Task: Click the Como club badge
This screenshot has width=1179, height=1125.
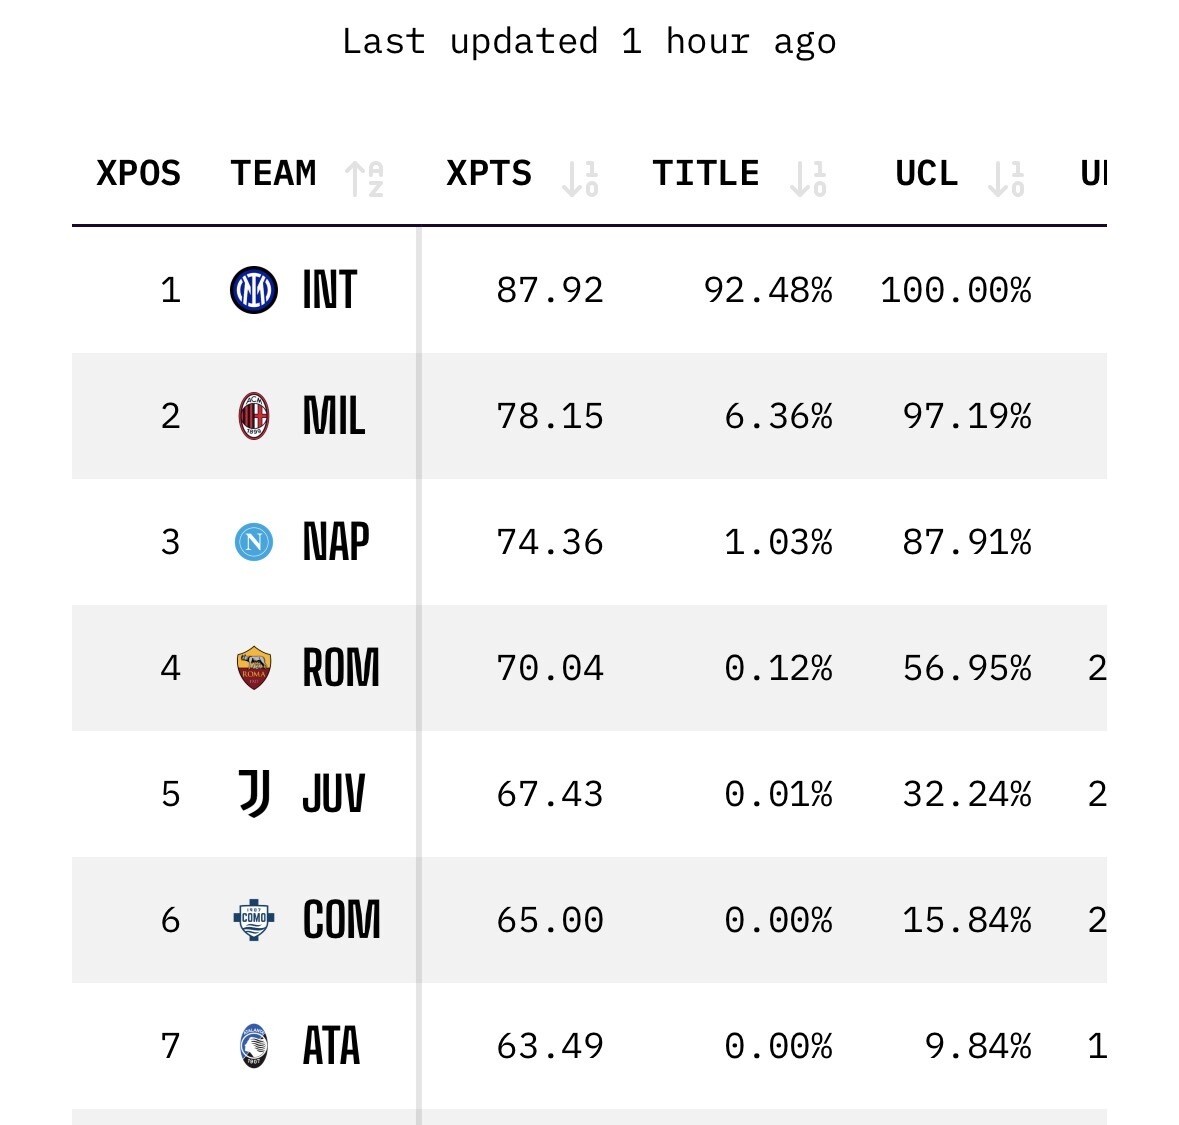Action: tap(254, 920)
